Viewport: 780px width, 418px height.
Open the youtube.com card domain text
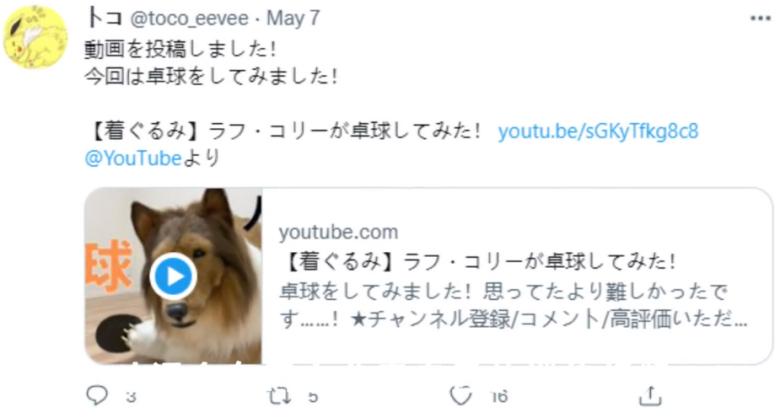tap(338, 232)
